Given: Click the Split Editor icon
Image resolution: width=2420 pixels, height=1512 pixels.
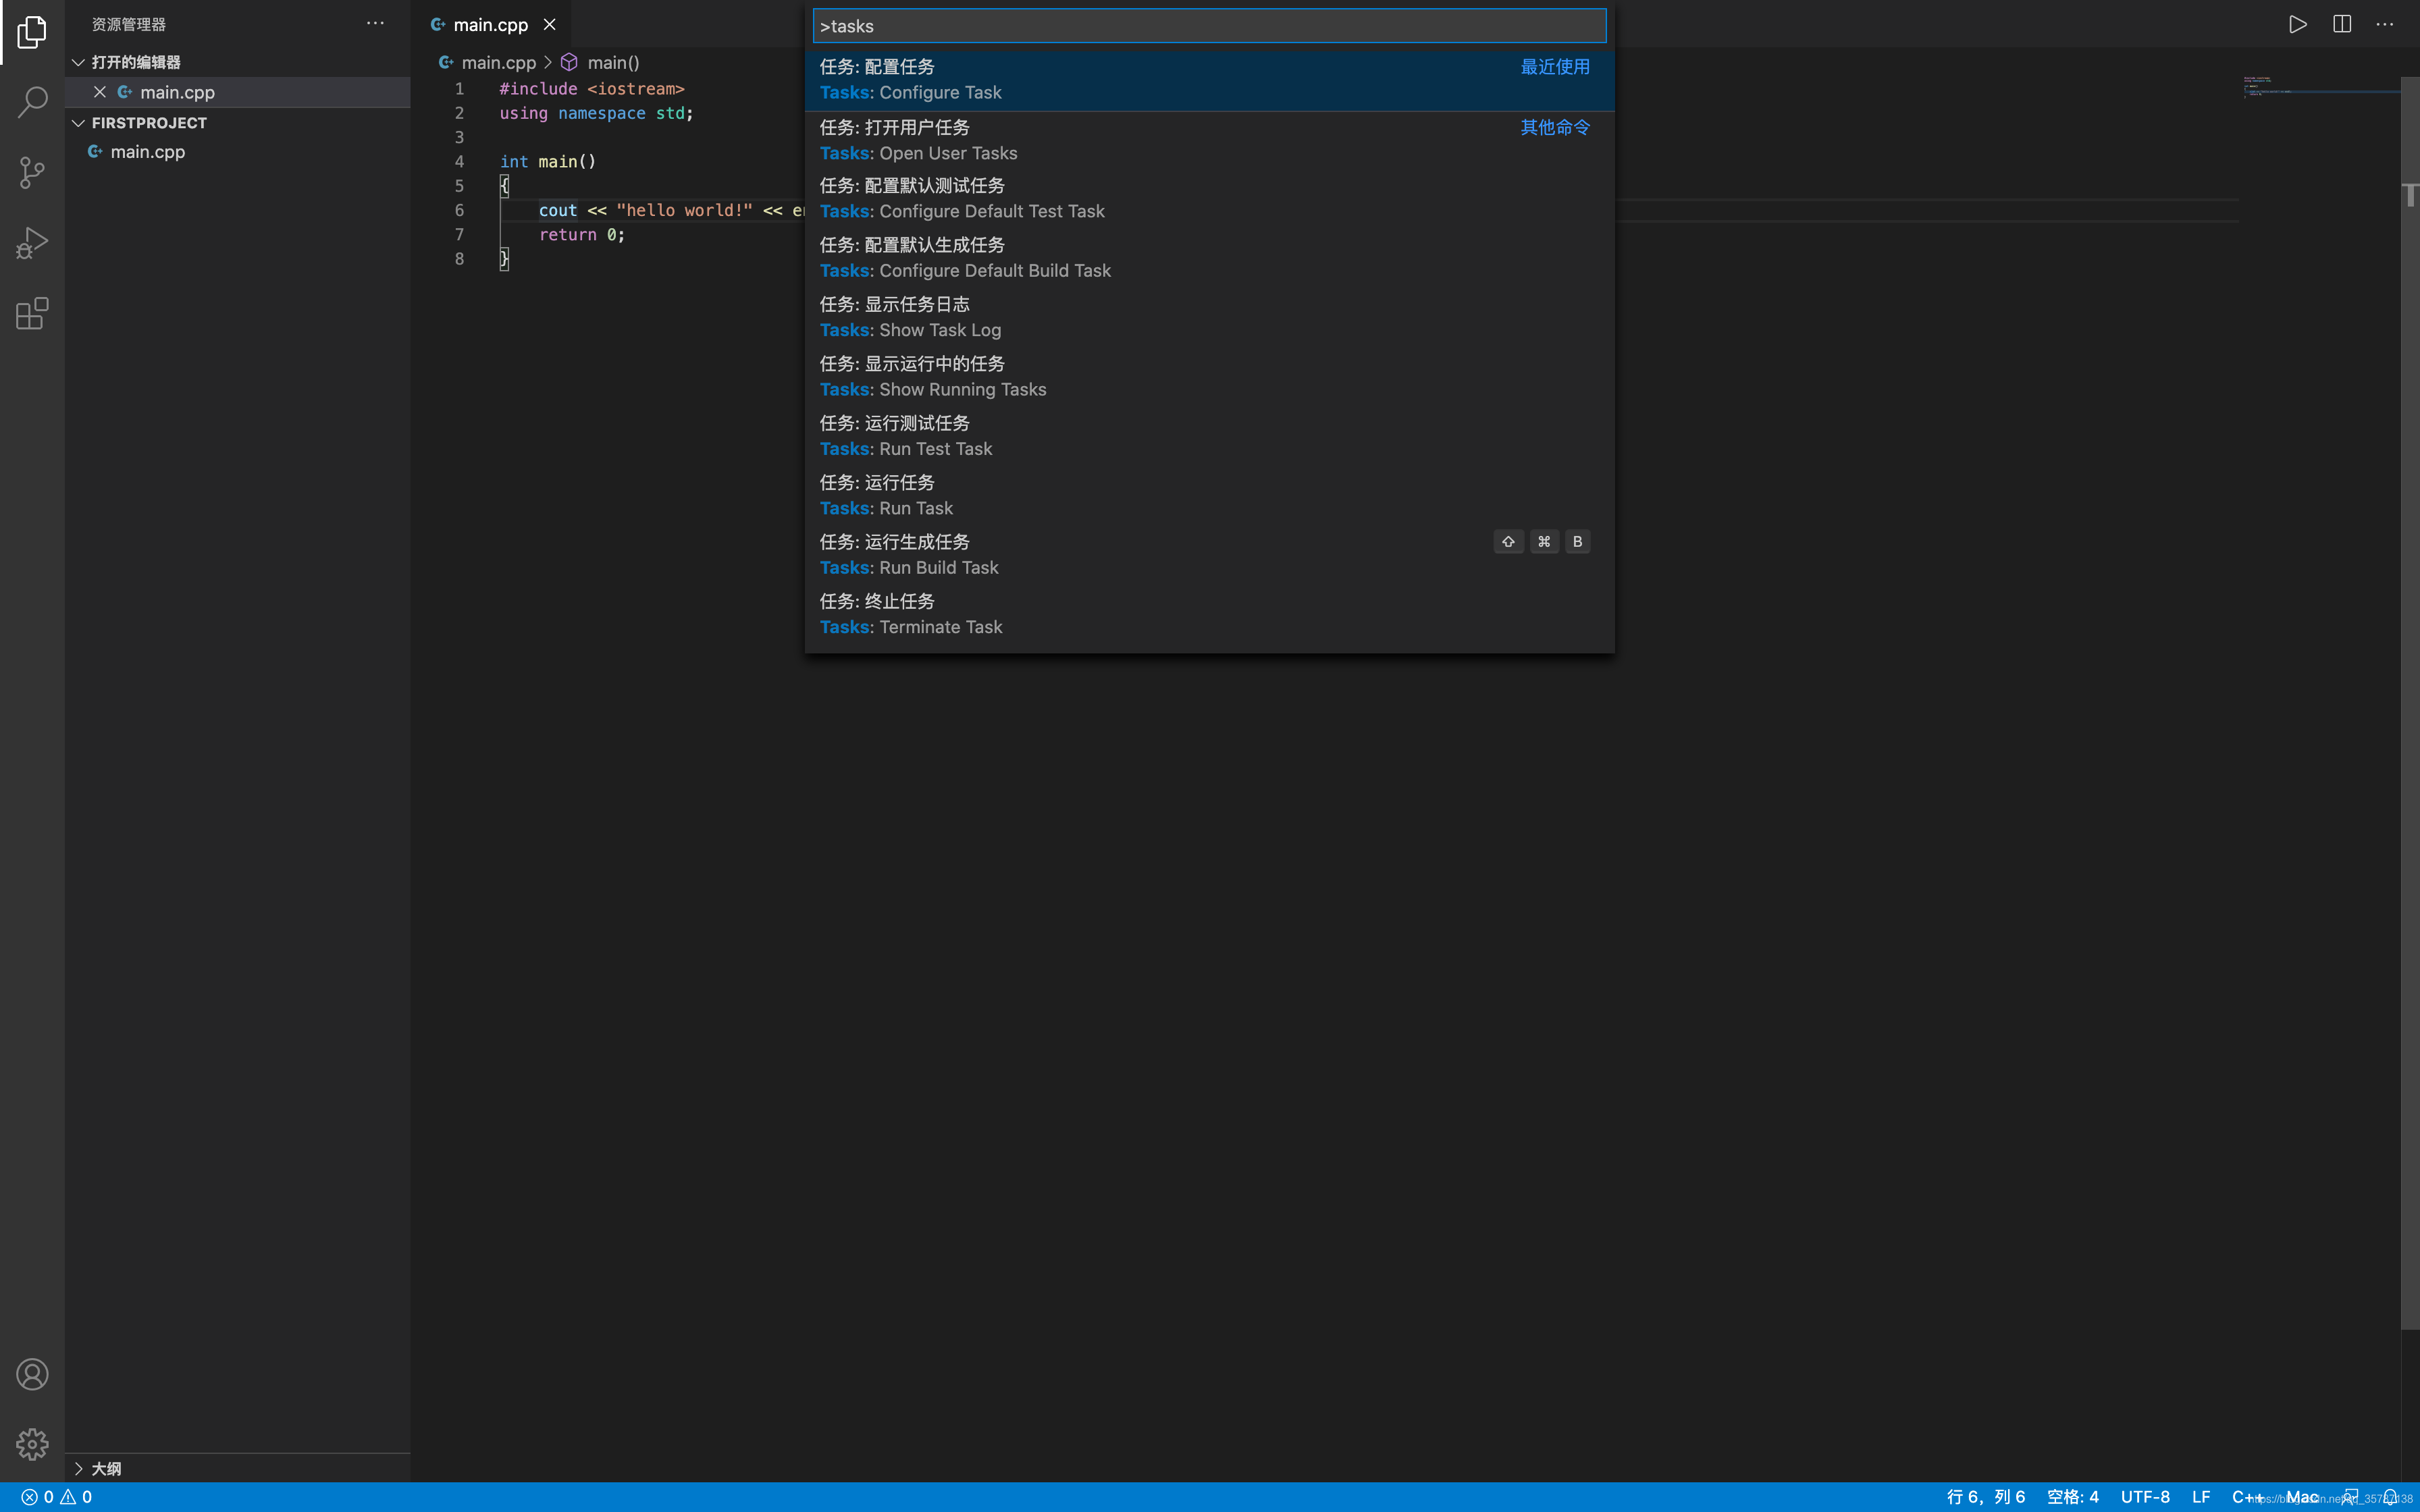Looking at the screenshot, I should click(2342, 24).
